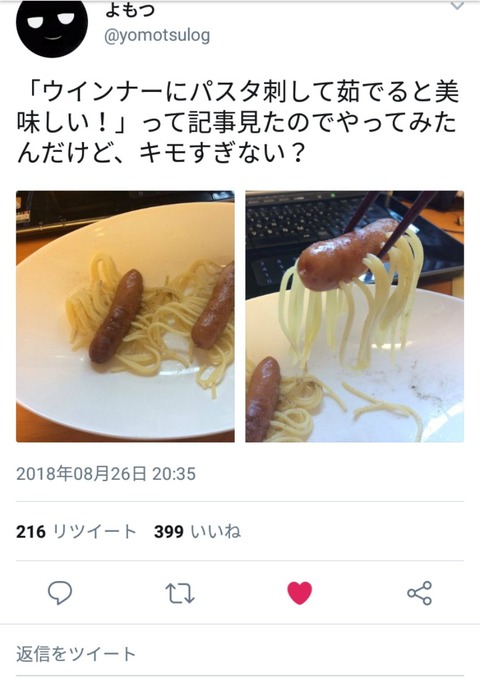
Task: Tap the reply speech bubble icon
Action: (60, 593)
